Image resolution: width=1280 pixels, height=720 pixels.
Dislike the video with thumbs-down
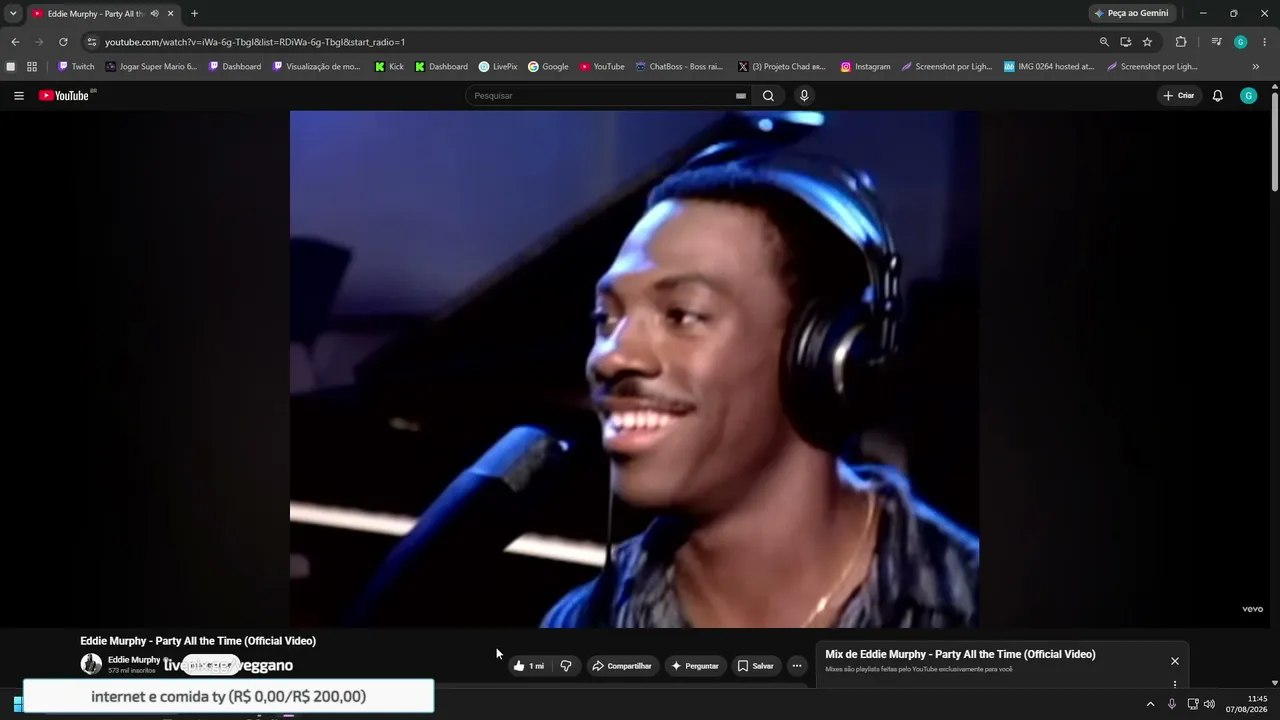tap(566, 666)
